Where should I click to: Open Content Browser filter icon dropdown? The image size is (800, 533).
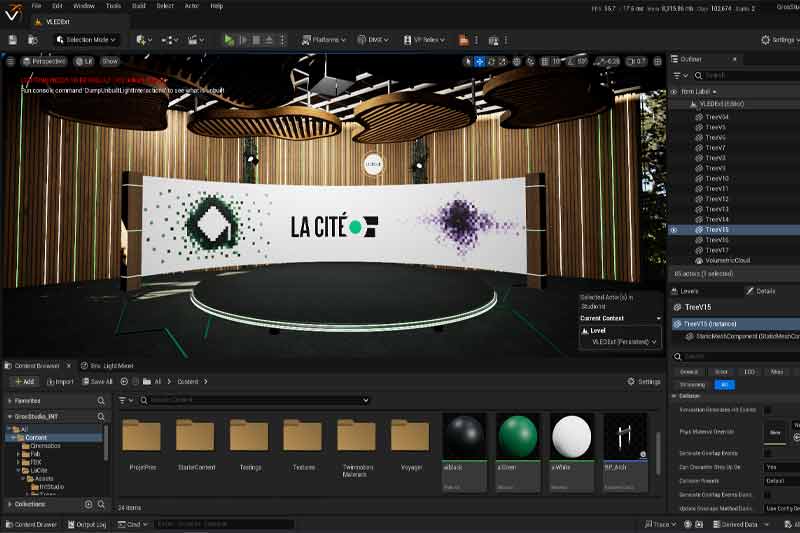click(x=126, y=400)
